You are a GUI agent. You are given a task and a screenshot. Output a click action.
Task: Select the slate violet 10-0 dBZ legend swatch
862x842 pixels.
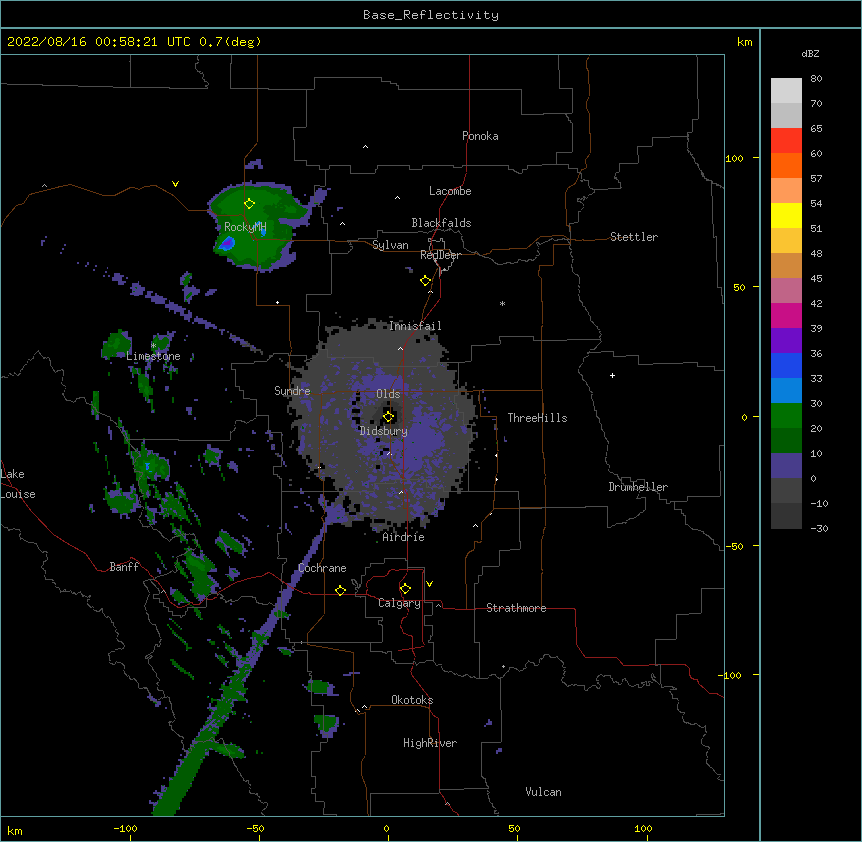click(786, 466)
